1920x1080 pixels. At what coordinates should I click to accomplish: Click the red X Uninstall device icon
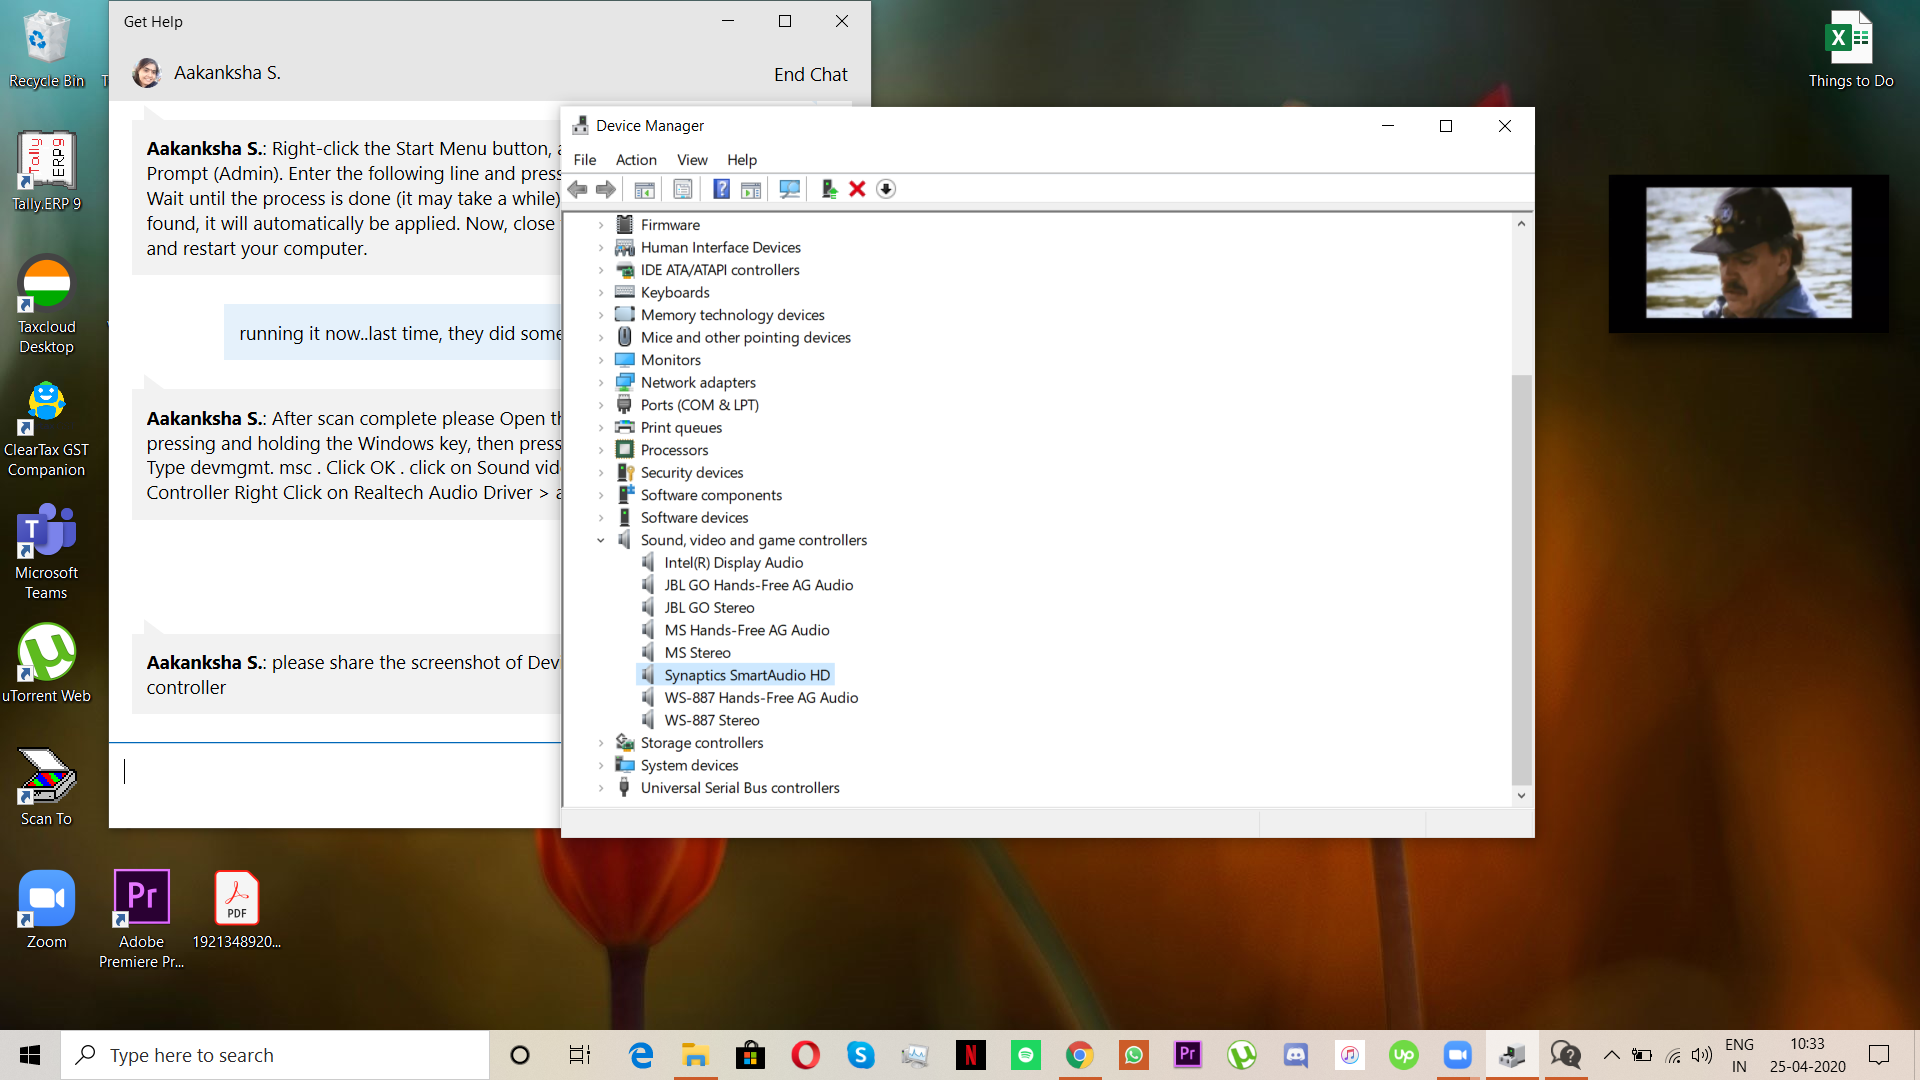pyautogui.click(x=857, y=189)
